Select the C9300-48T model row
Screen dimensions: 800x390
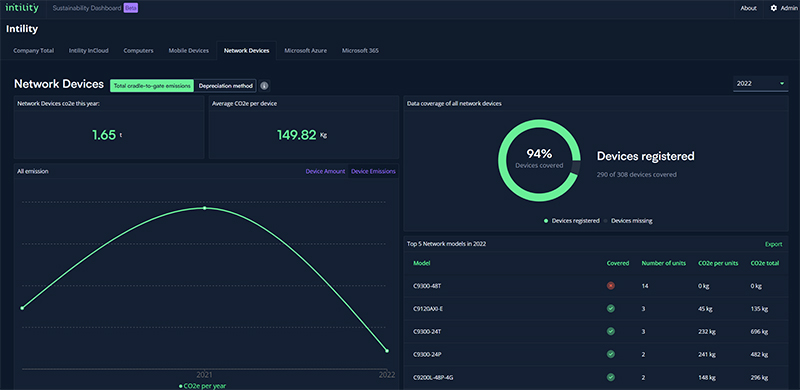pyautogui.click(x=595, y=286)
